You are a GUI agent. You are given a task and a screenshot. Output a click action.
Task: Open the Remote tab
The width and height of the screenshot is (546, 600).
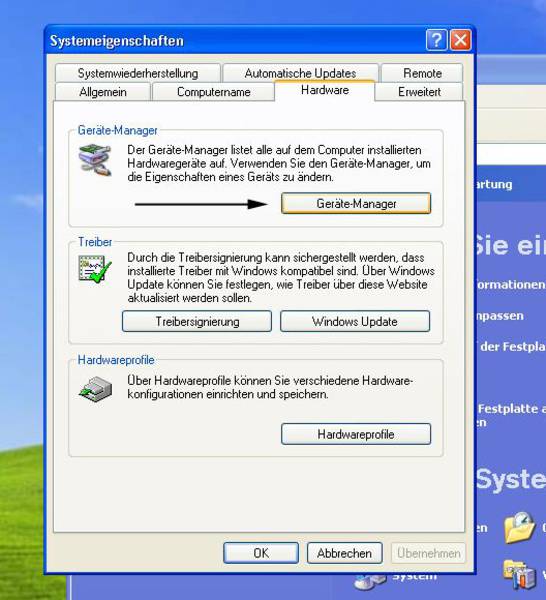pos(422,73)
